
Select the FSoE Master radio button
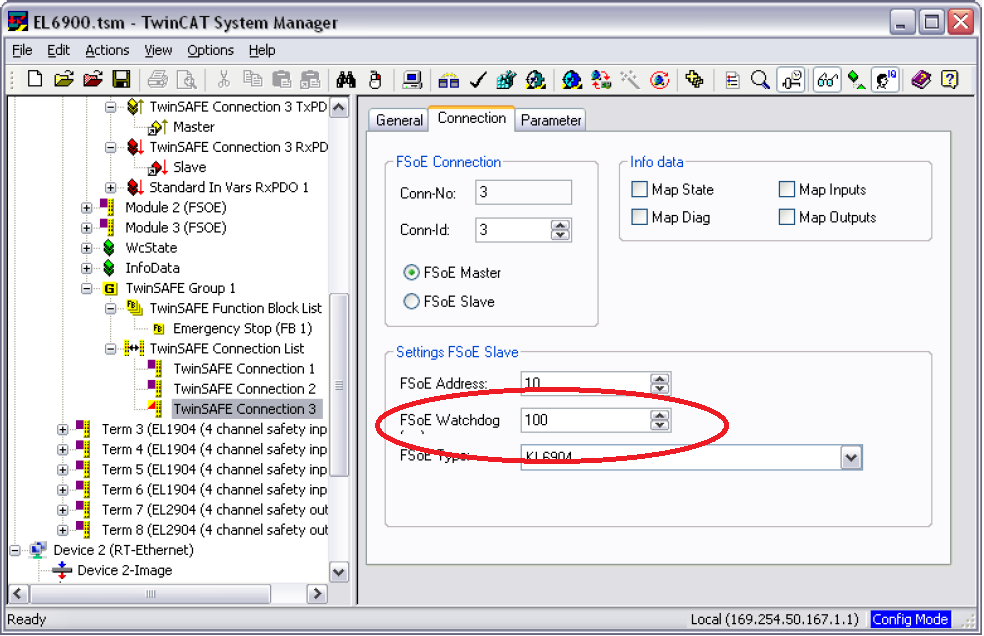click(x=411, y=272)
